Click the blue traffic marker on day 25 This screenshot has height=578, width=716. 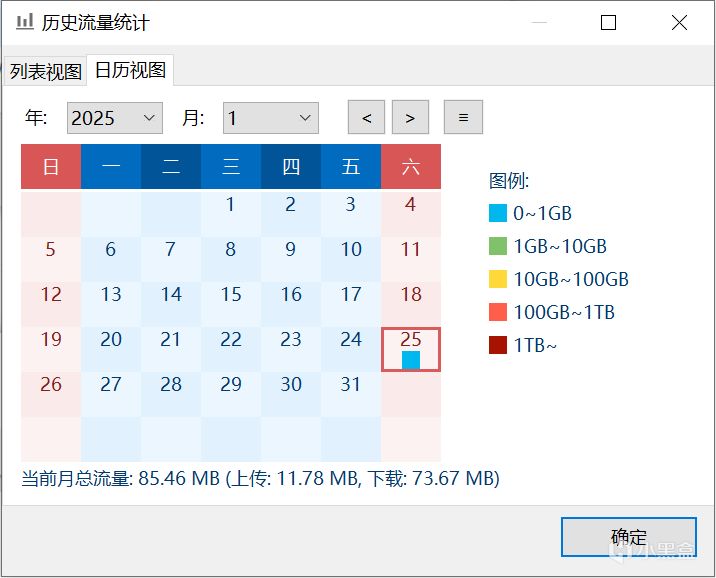(411, 360)
